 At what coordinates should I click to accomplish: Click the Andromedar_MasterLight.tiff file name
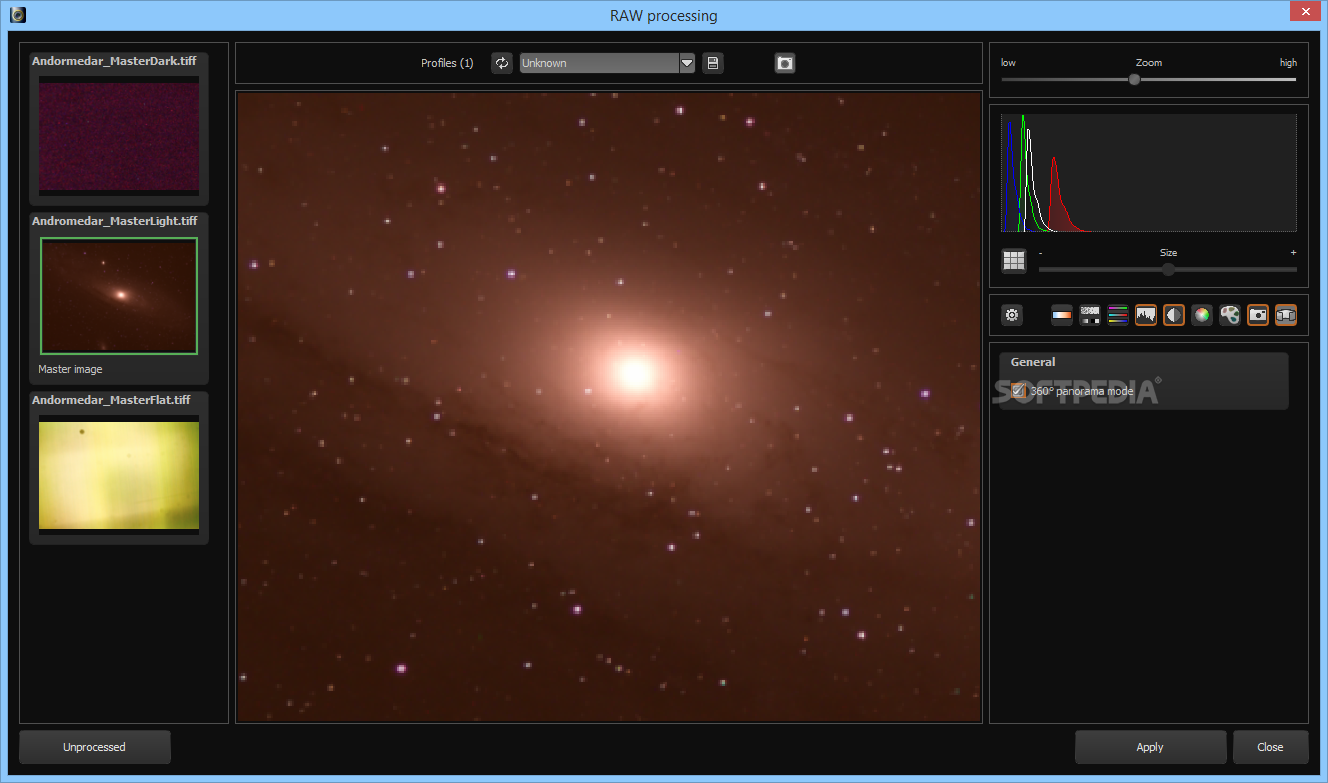click(115, 221)
